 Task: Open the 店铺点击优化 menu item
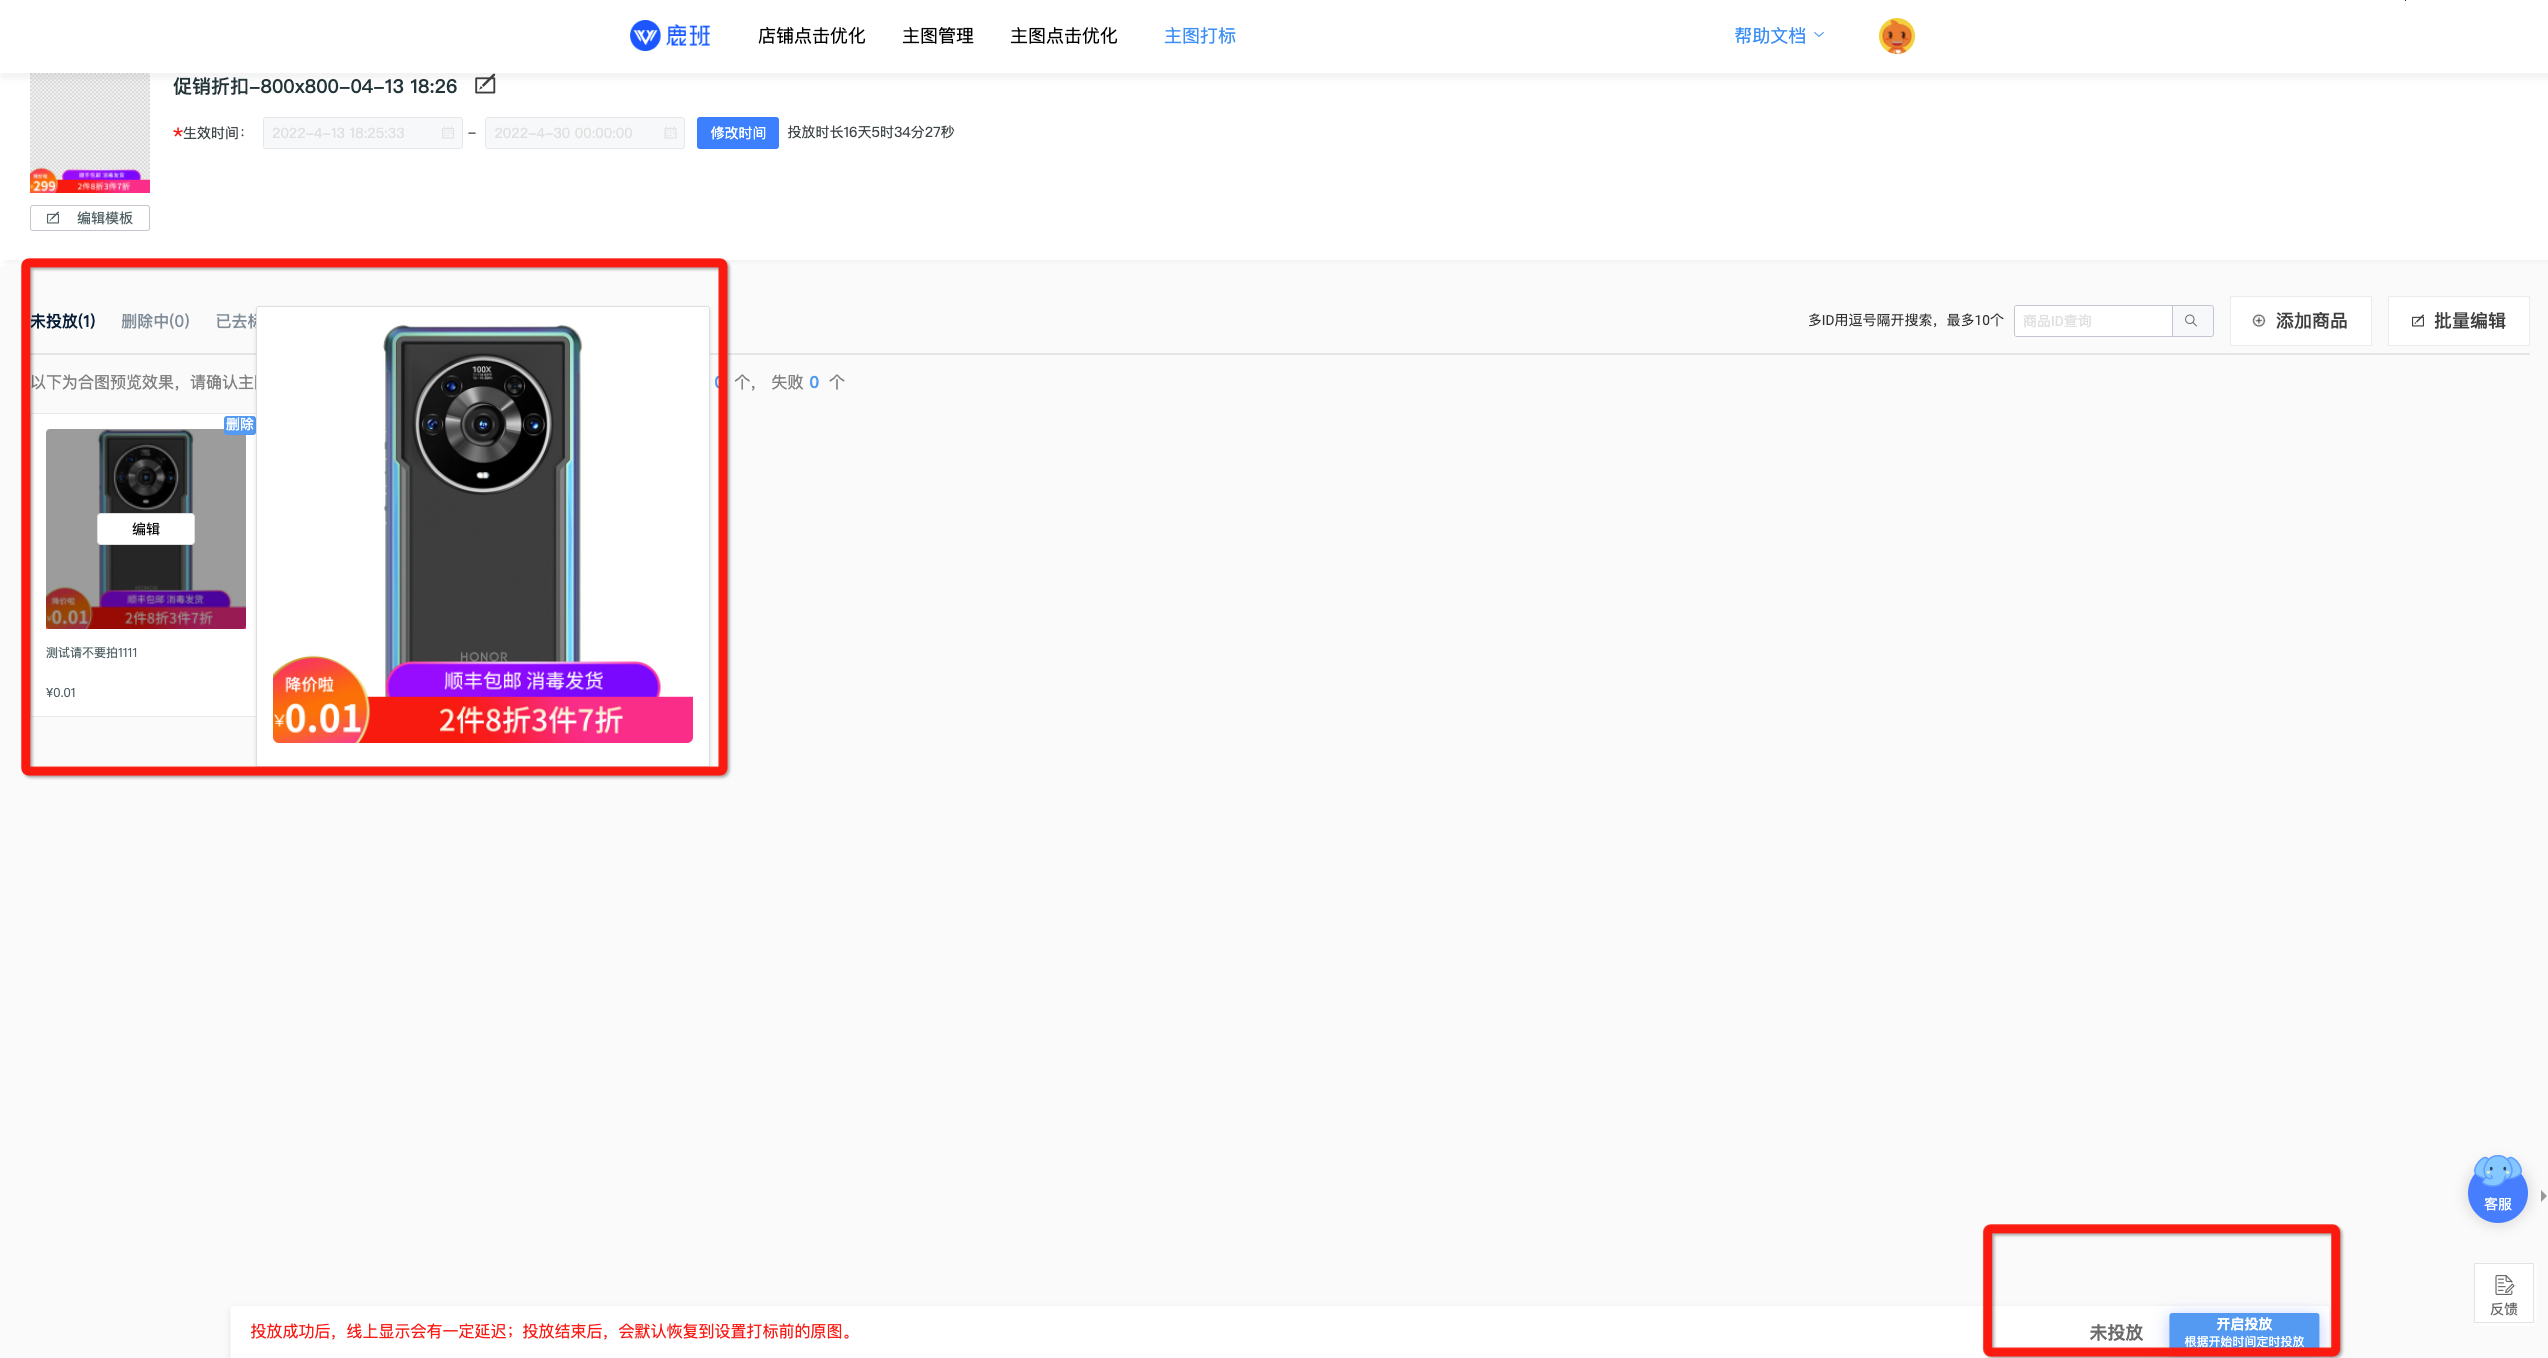[811, 36]
